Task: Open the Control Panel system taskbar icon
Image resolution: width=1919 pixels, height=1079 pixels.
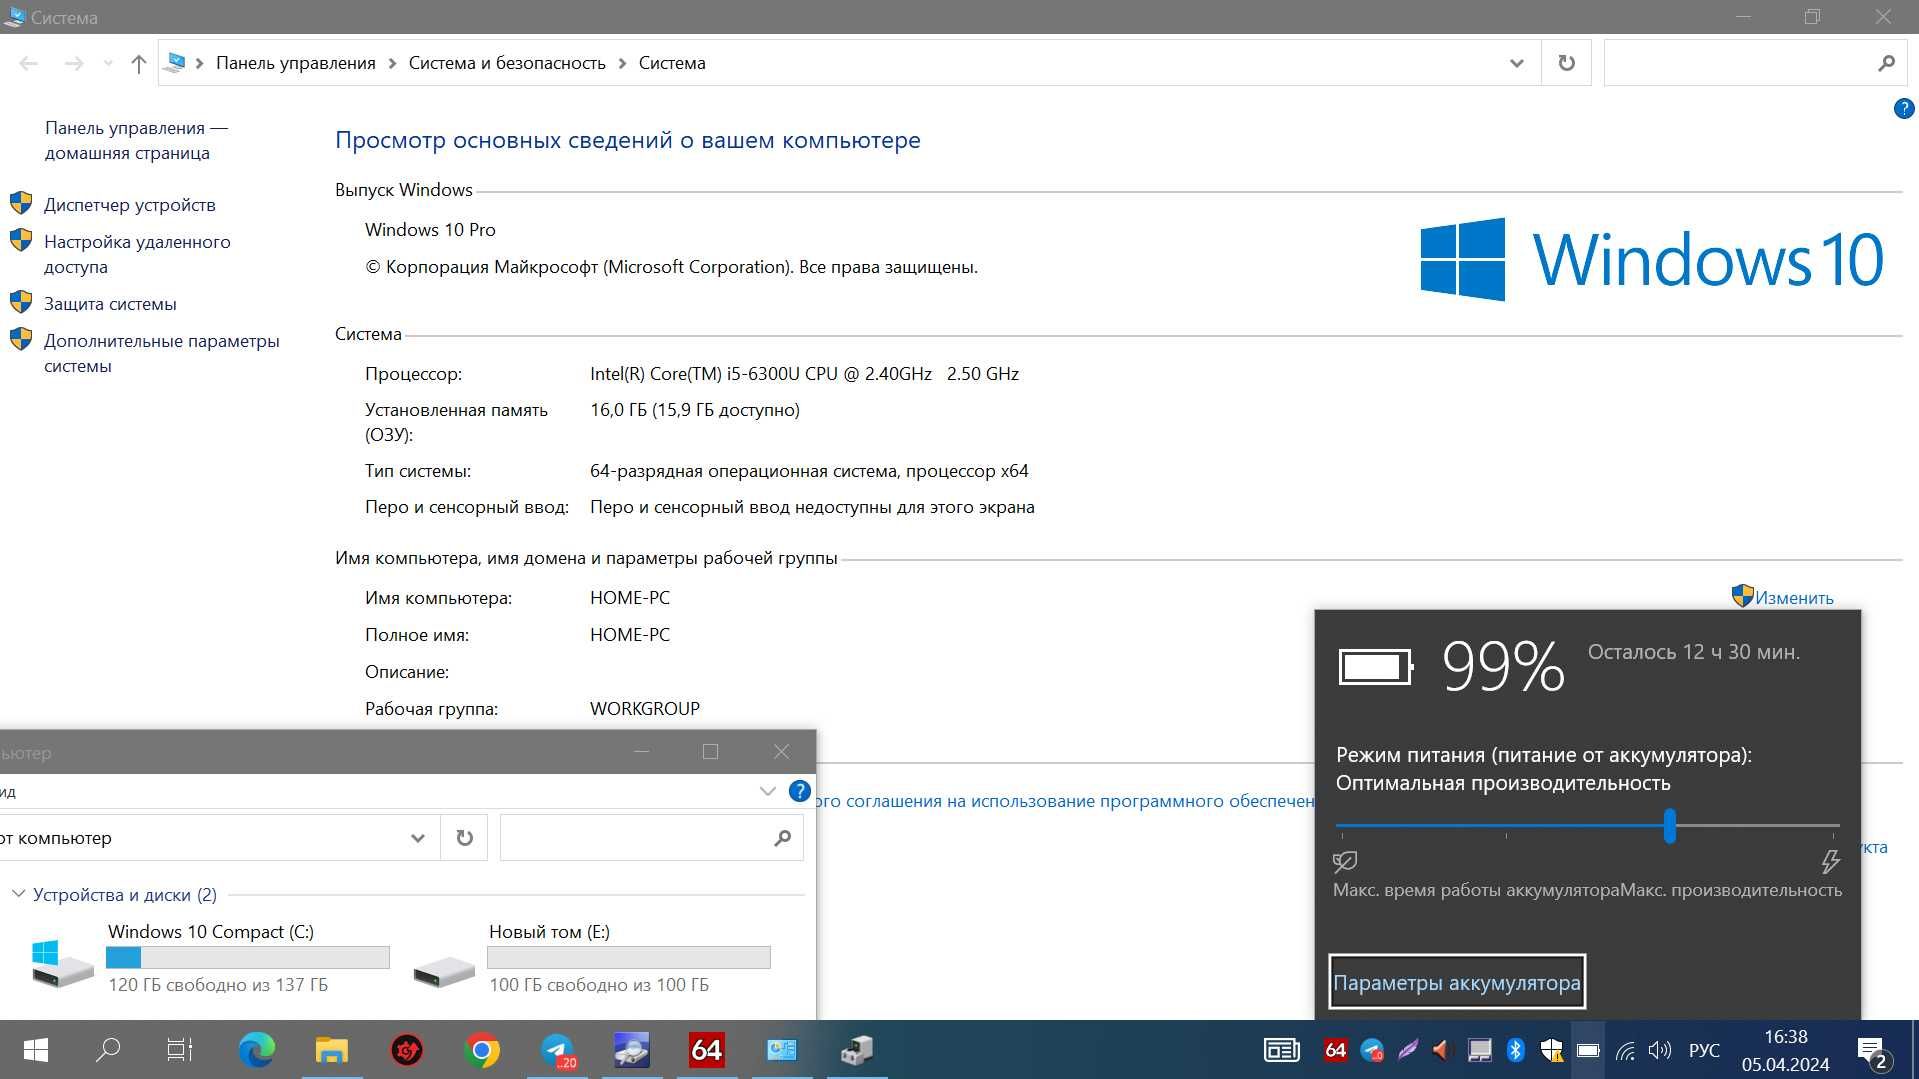Action: coord(782,1050)
